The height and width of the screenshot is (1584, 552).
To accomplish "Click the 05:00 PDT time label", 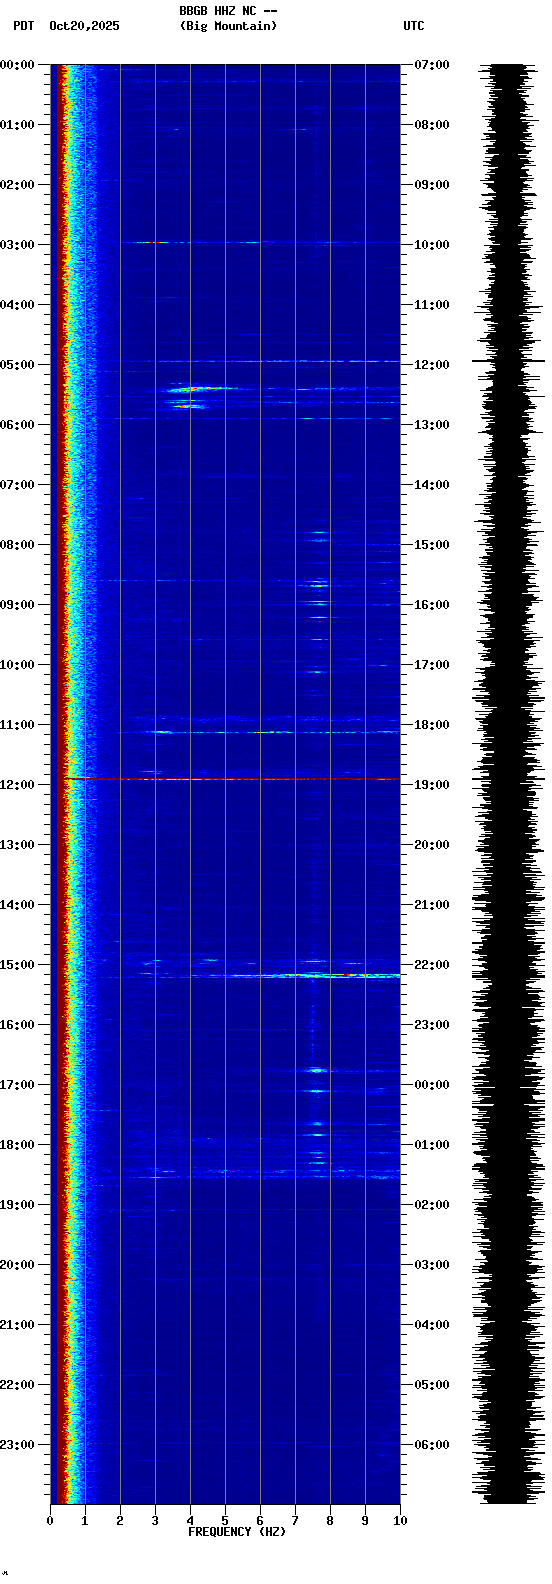I will point(17,365).
